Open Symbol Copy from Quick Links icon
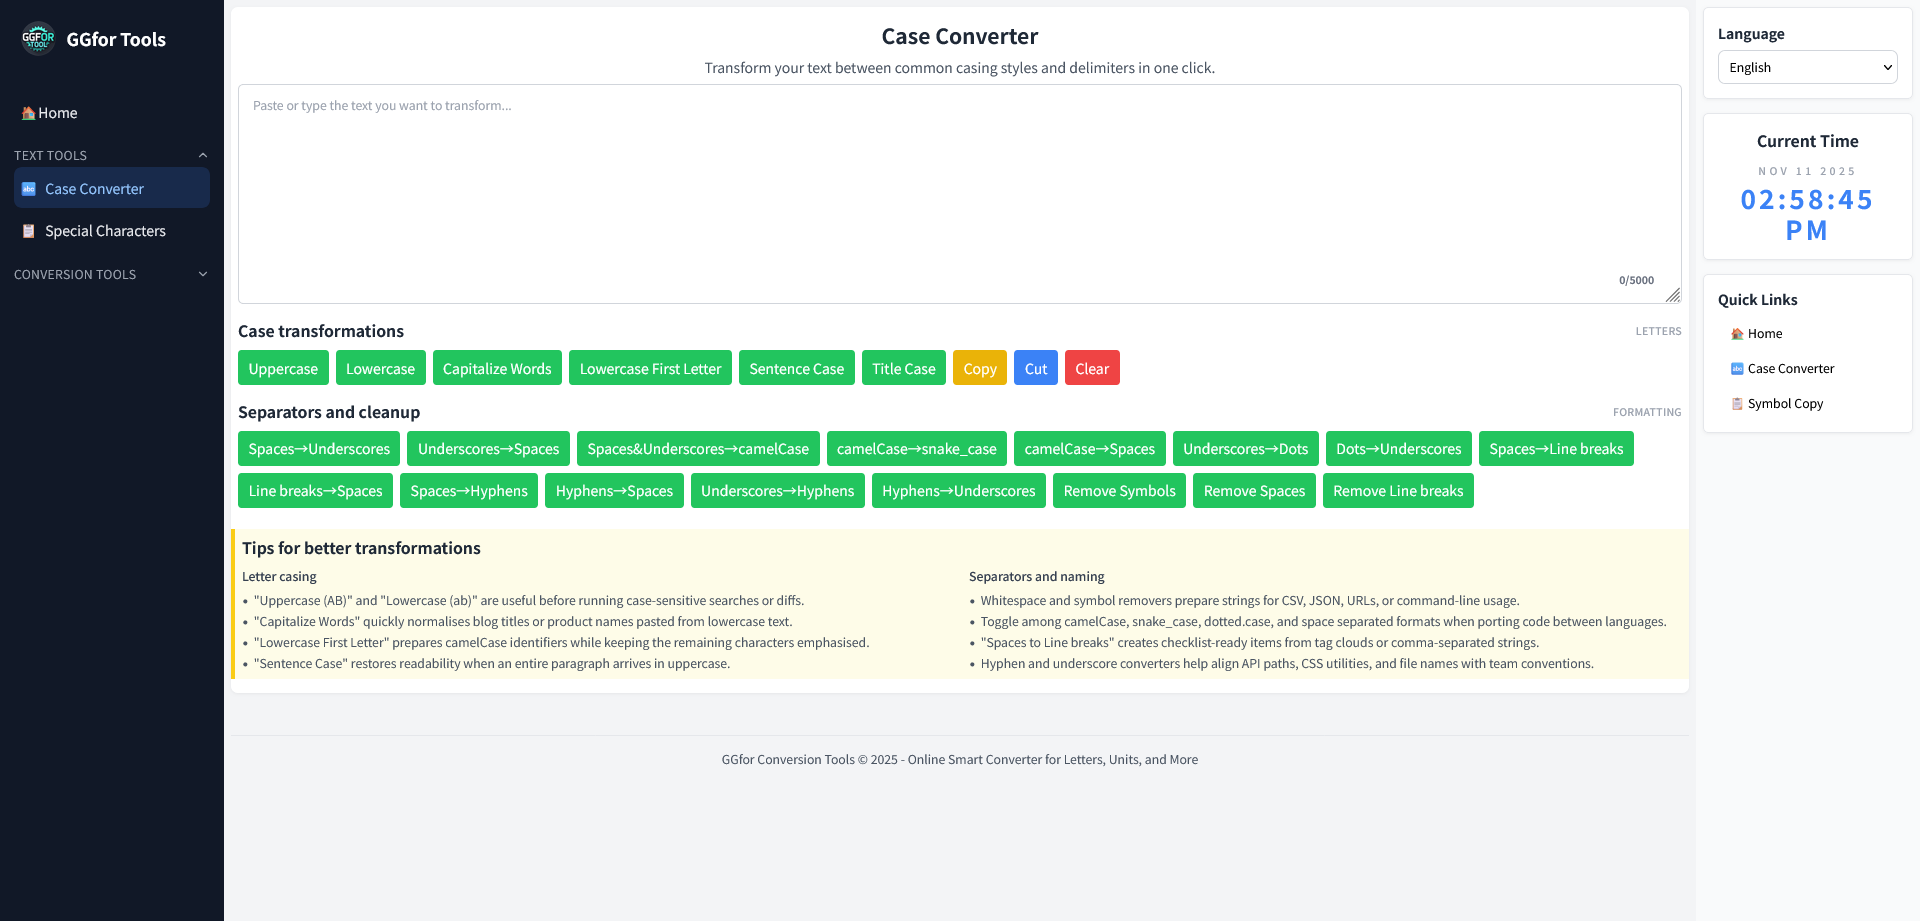The width and height of the screenshot is (1920, 921). click(x=1738, y=403)
